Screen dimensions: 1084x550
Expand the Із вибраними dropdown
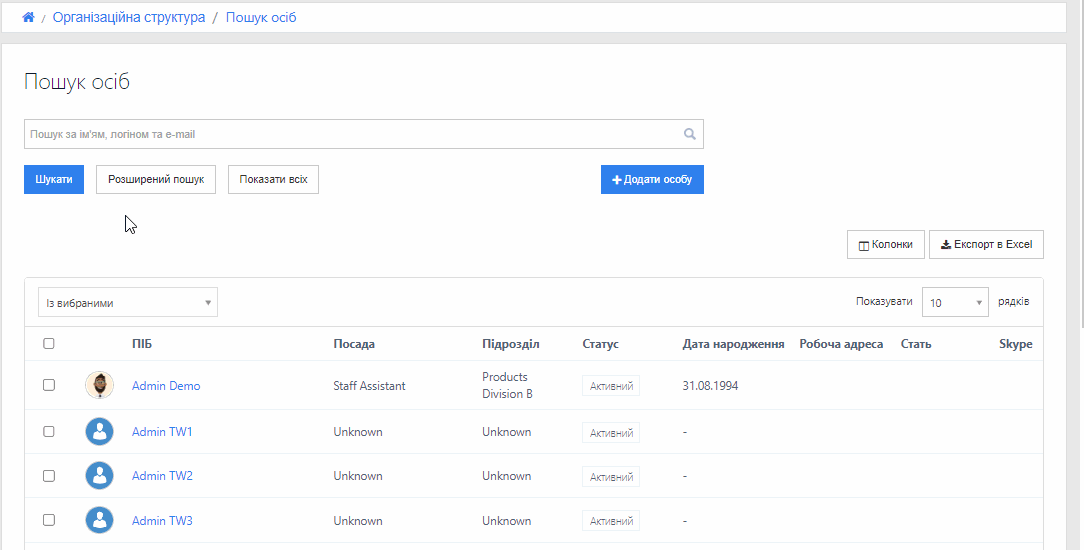click(x=128, y=303)
